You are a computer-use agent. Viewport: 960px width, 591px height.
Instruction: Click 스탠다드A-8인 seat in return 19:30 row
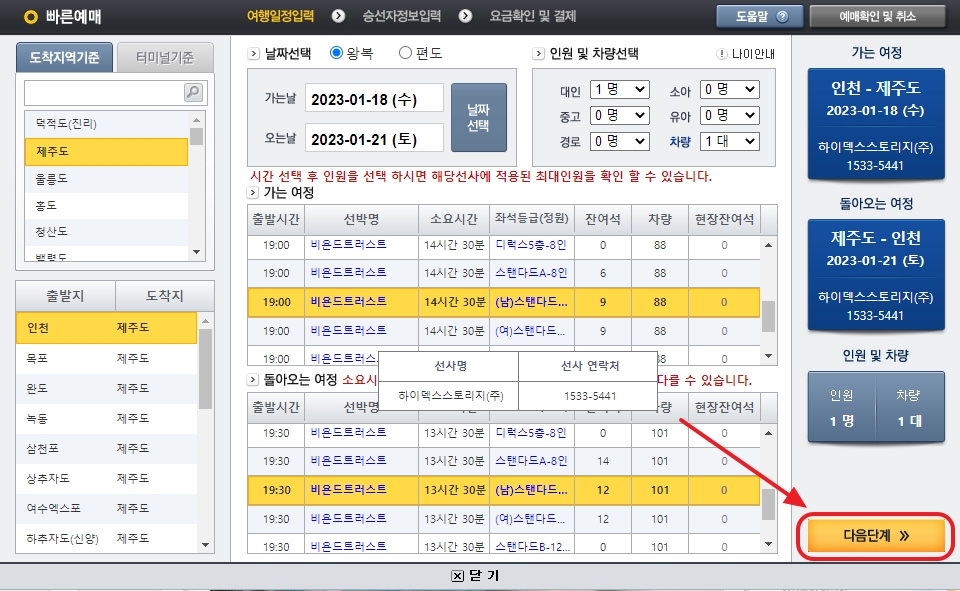point(530,461)
